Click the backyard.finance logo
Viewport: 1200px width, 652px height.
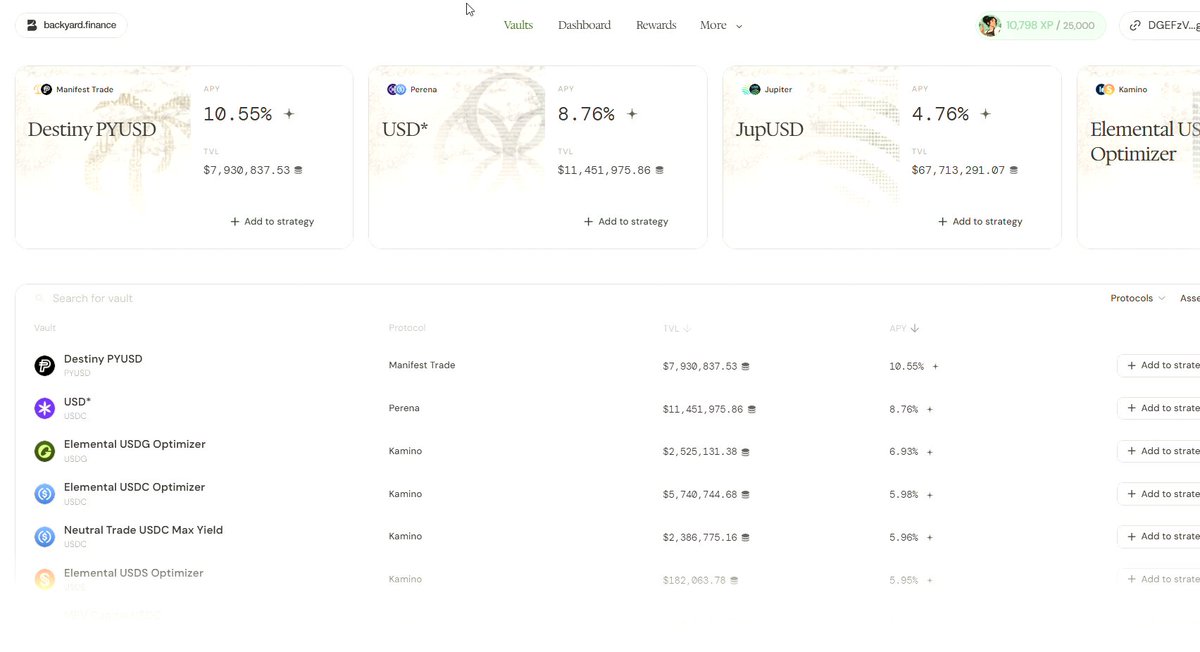71,25
